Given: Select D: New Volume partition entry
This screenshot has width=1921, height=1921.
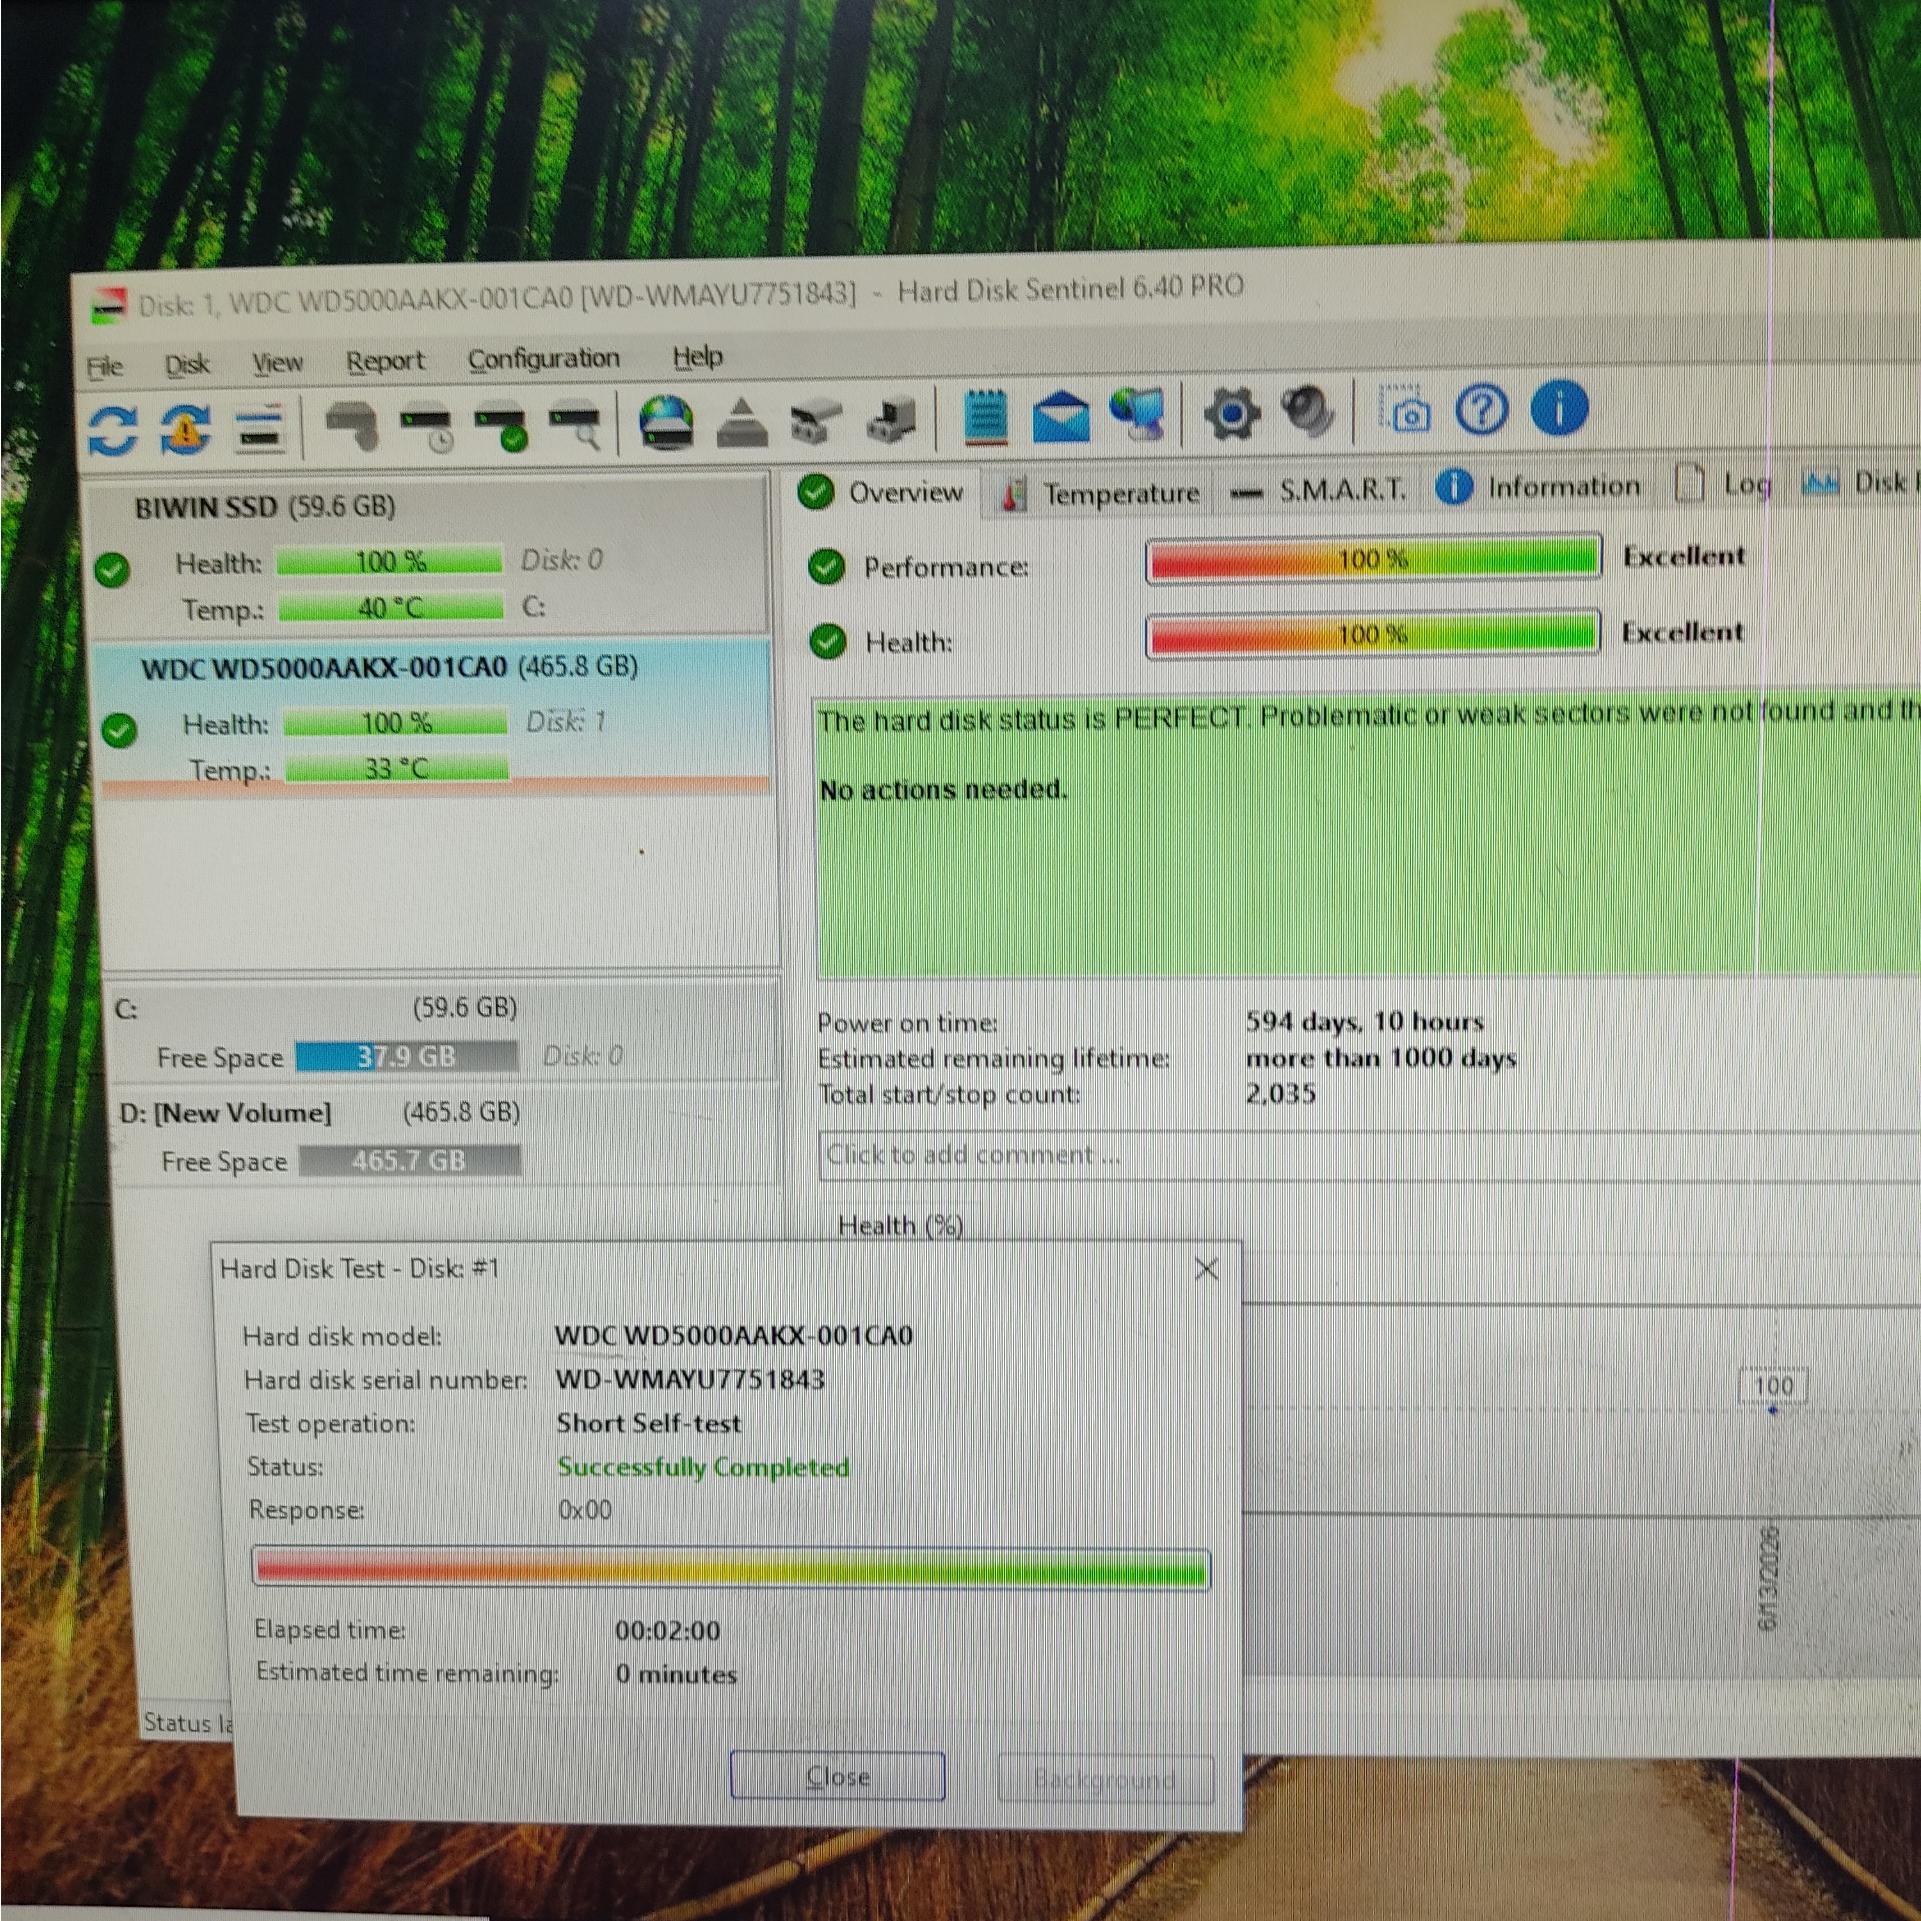Looking at the screenshot, I should click(x=442, y=1137).
